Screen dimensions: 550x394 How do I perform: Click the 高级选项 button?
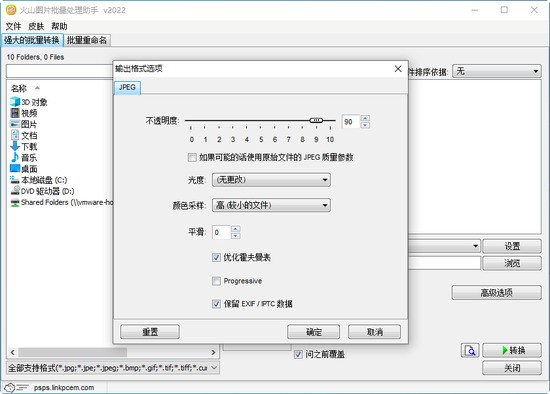pyautogui.click(x=496, y=293)
